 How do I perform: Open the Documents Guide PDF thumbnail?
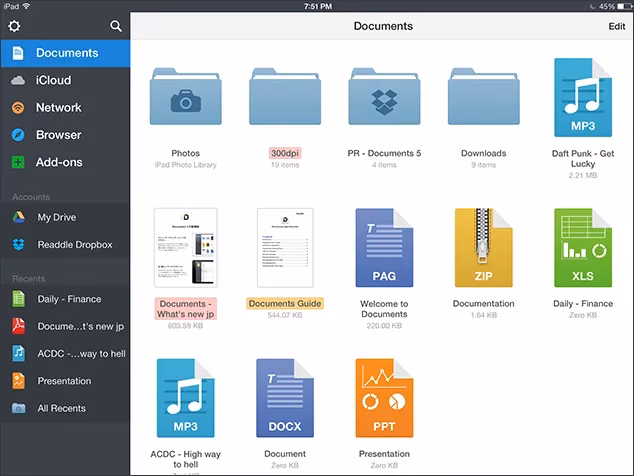click(x=285, y=248)
